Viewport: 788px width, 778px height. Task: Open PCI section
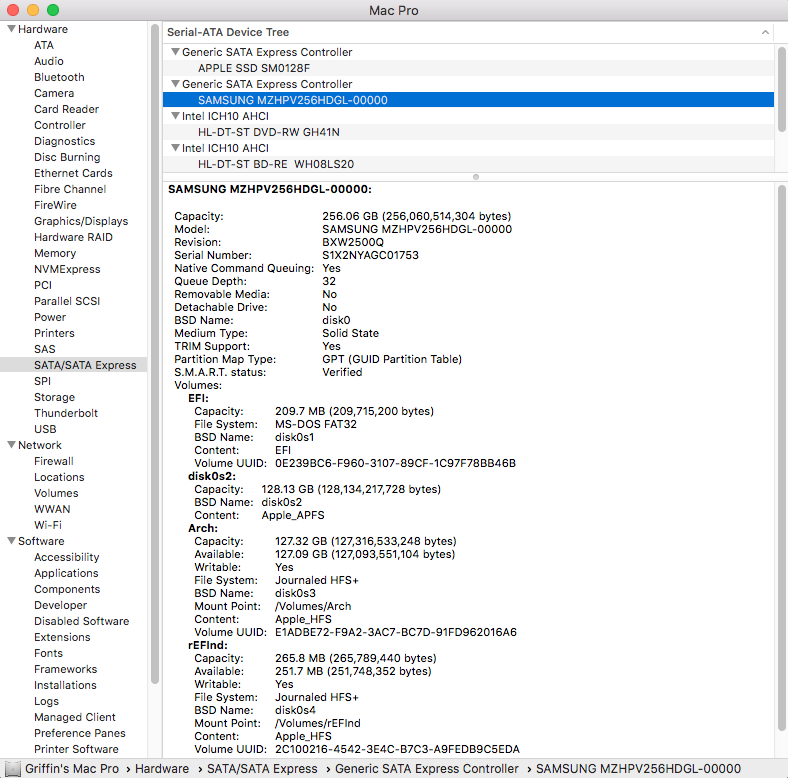[43, 285]
